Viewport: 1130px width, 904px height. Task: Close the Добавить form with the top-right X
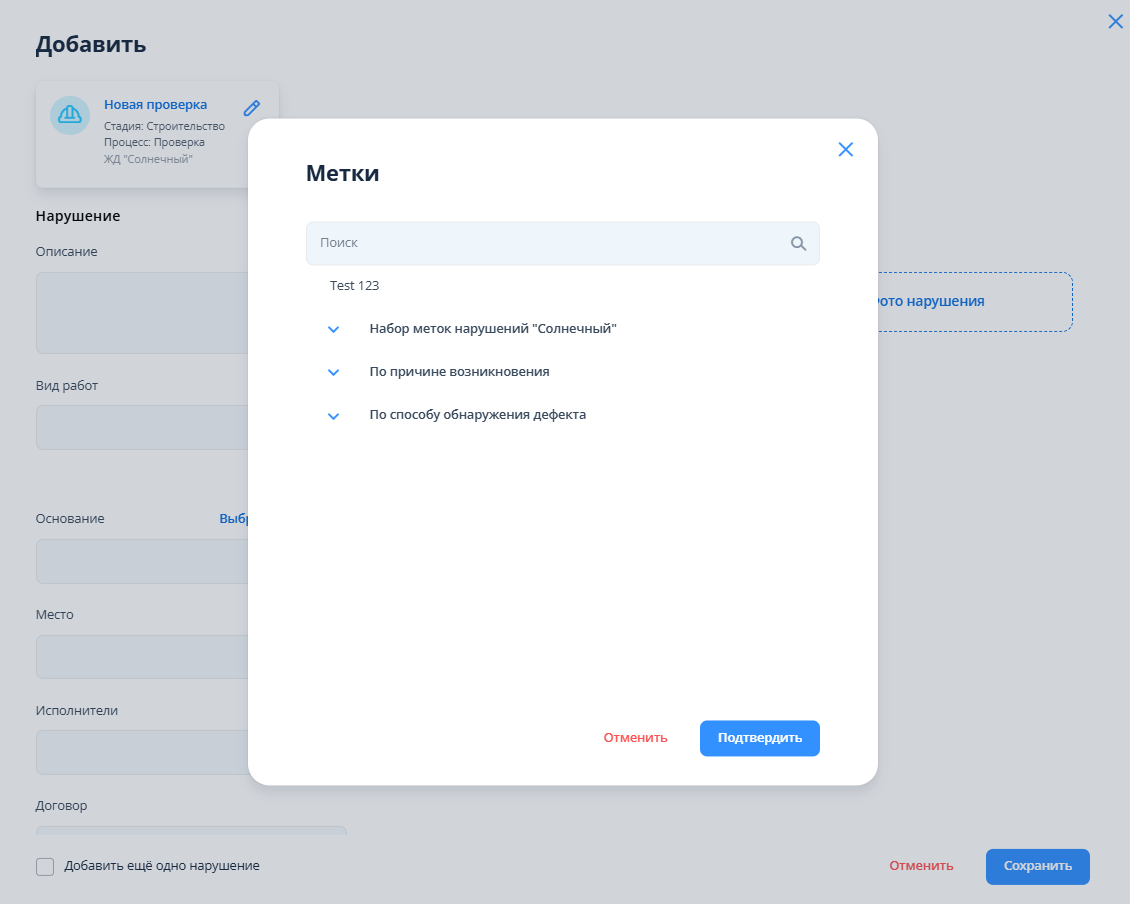pos(1115,21)
